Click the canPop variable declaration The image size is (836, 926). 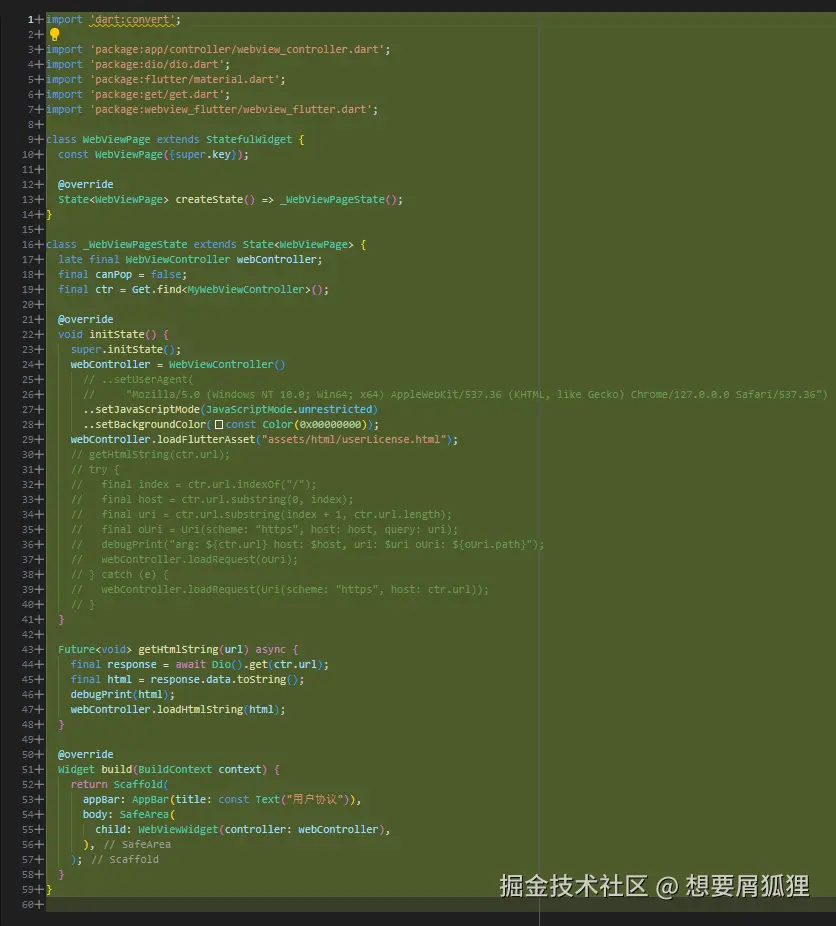pyautogui.click(x=113, y=275)
